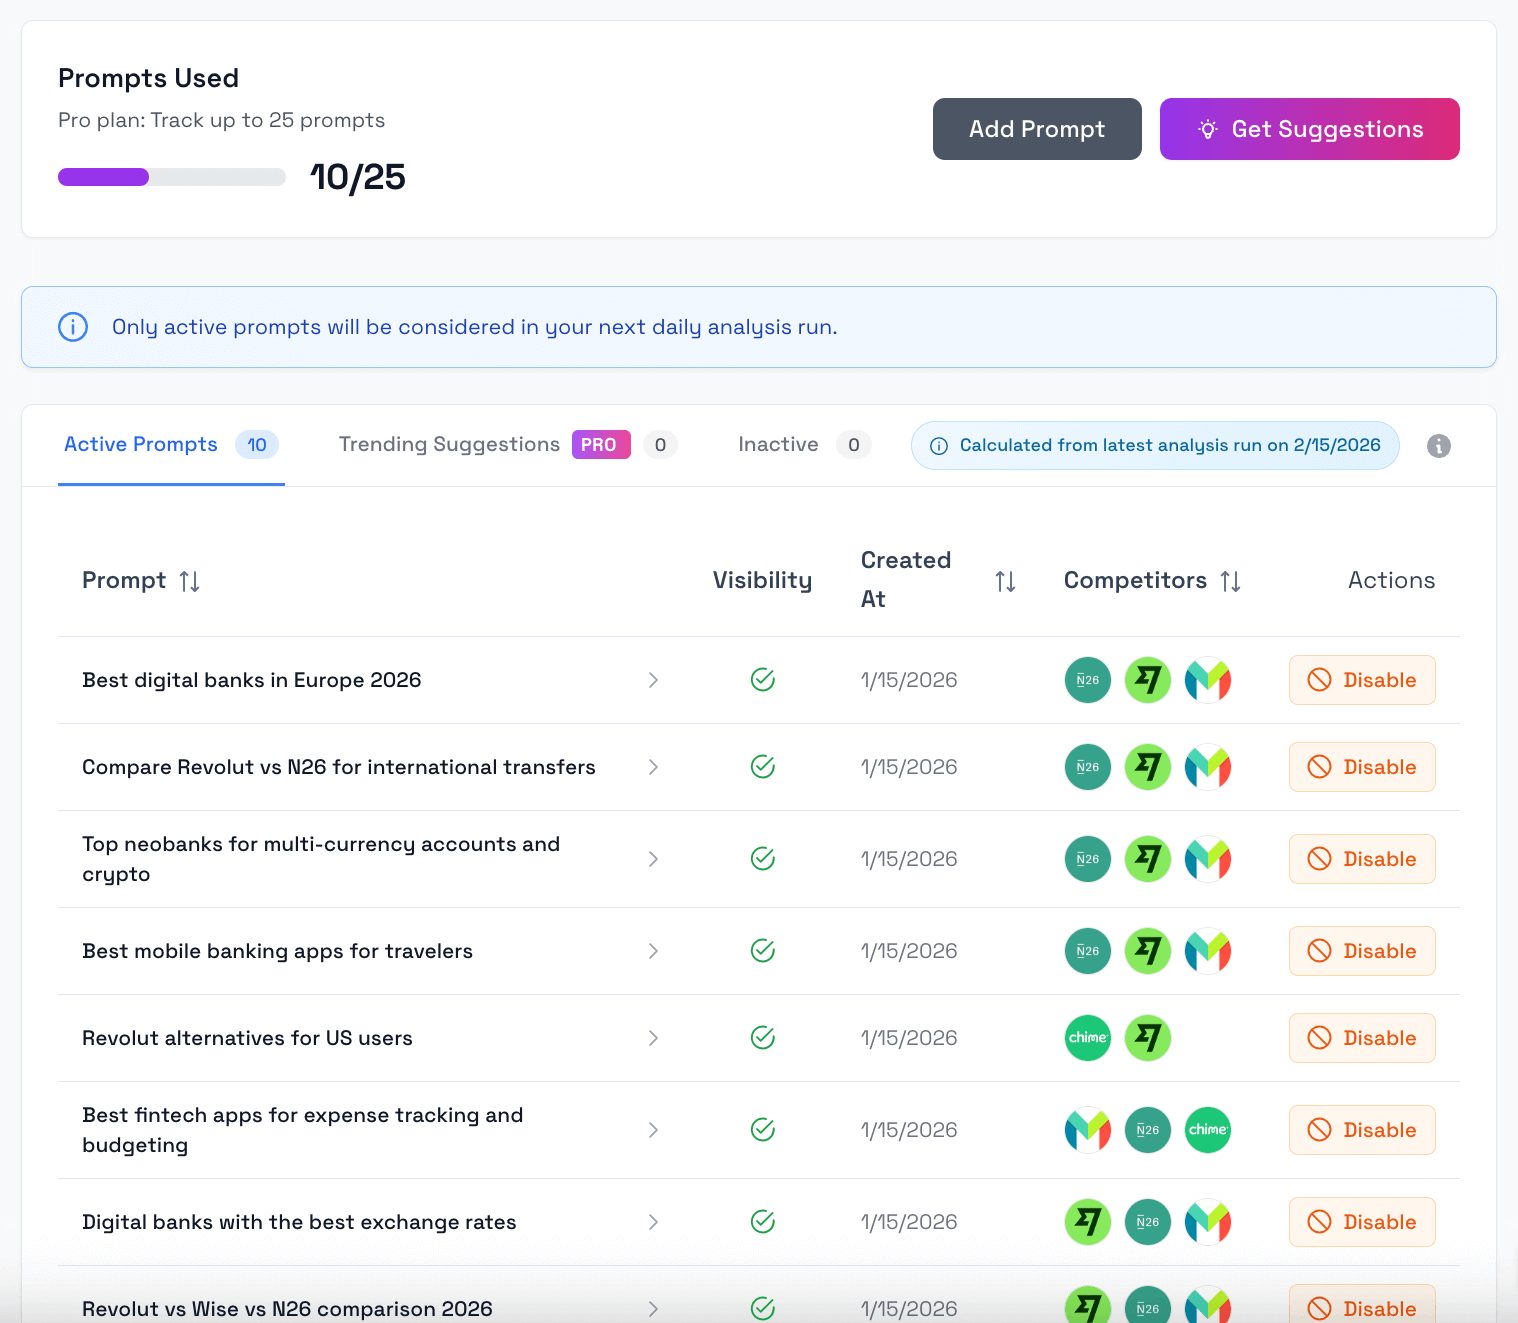1518x1323 pixels.
Task: Expand the Best fintech apps expense tracking row
Action: click(653, 1130)
